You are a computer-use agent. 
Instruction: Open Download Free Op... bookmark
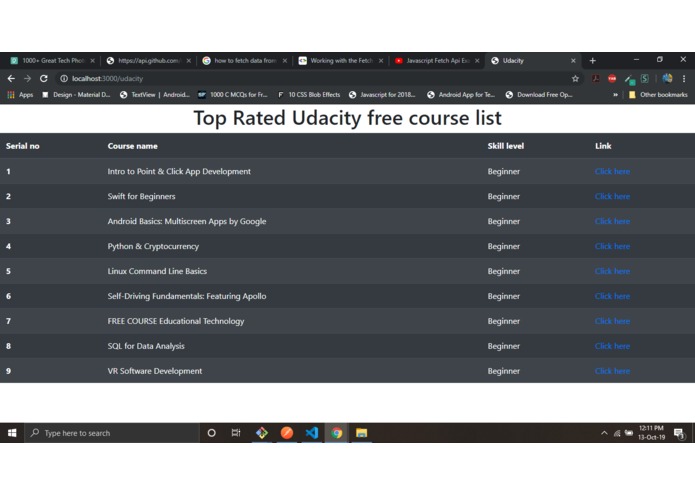[x=539, y=95]
